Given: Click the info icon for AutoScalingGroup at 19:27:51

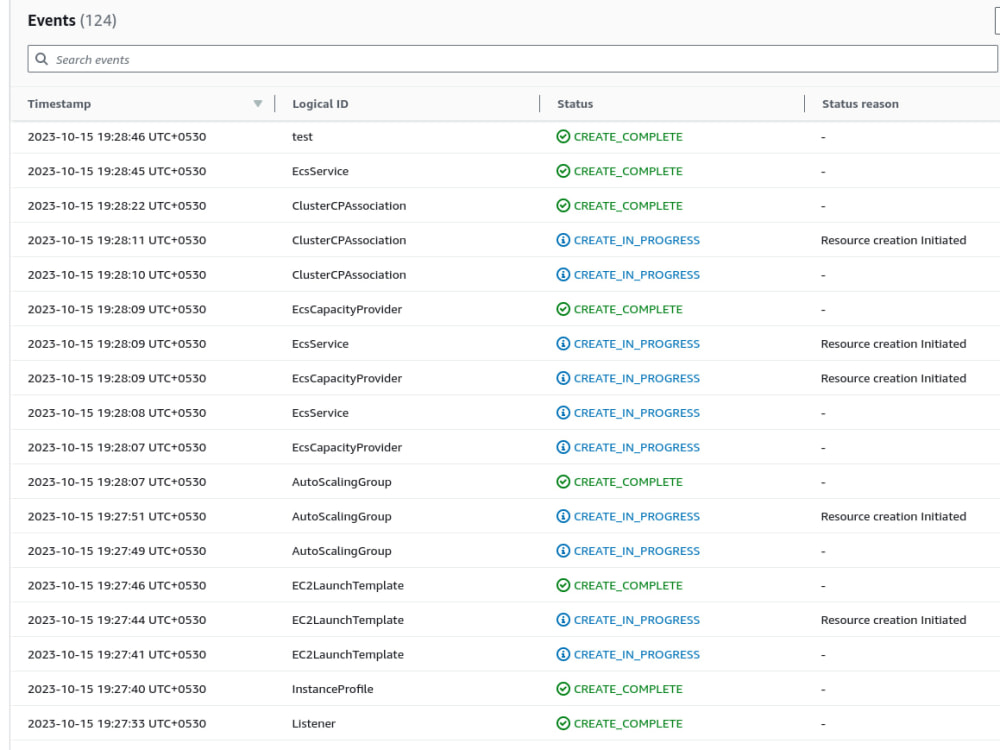Looking at the screenshot, I should [x=563, y=516].
